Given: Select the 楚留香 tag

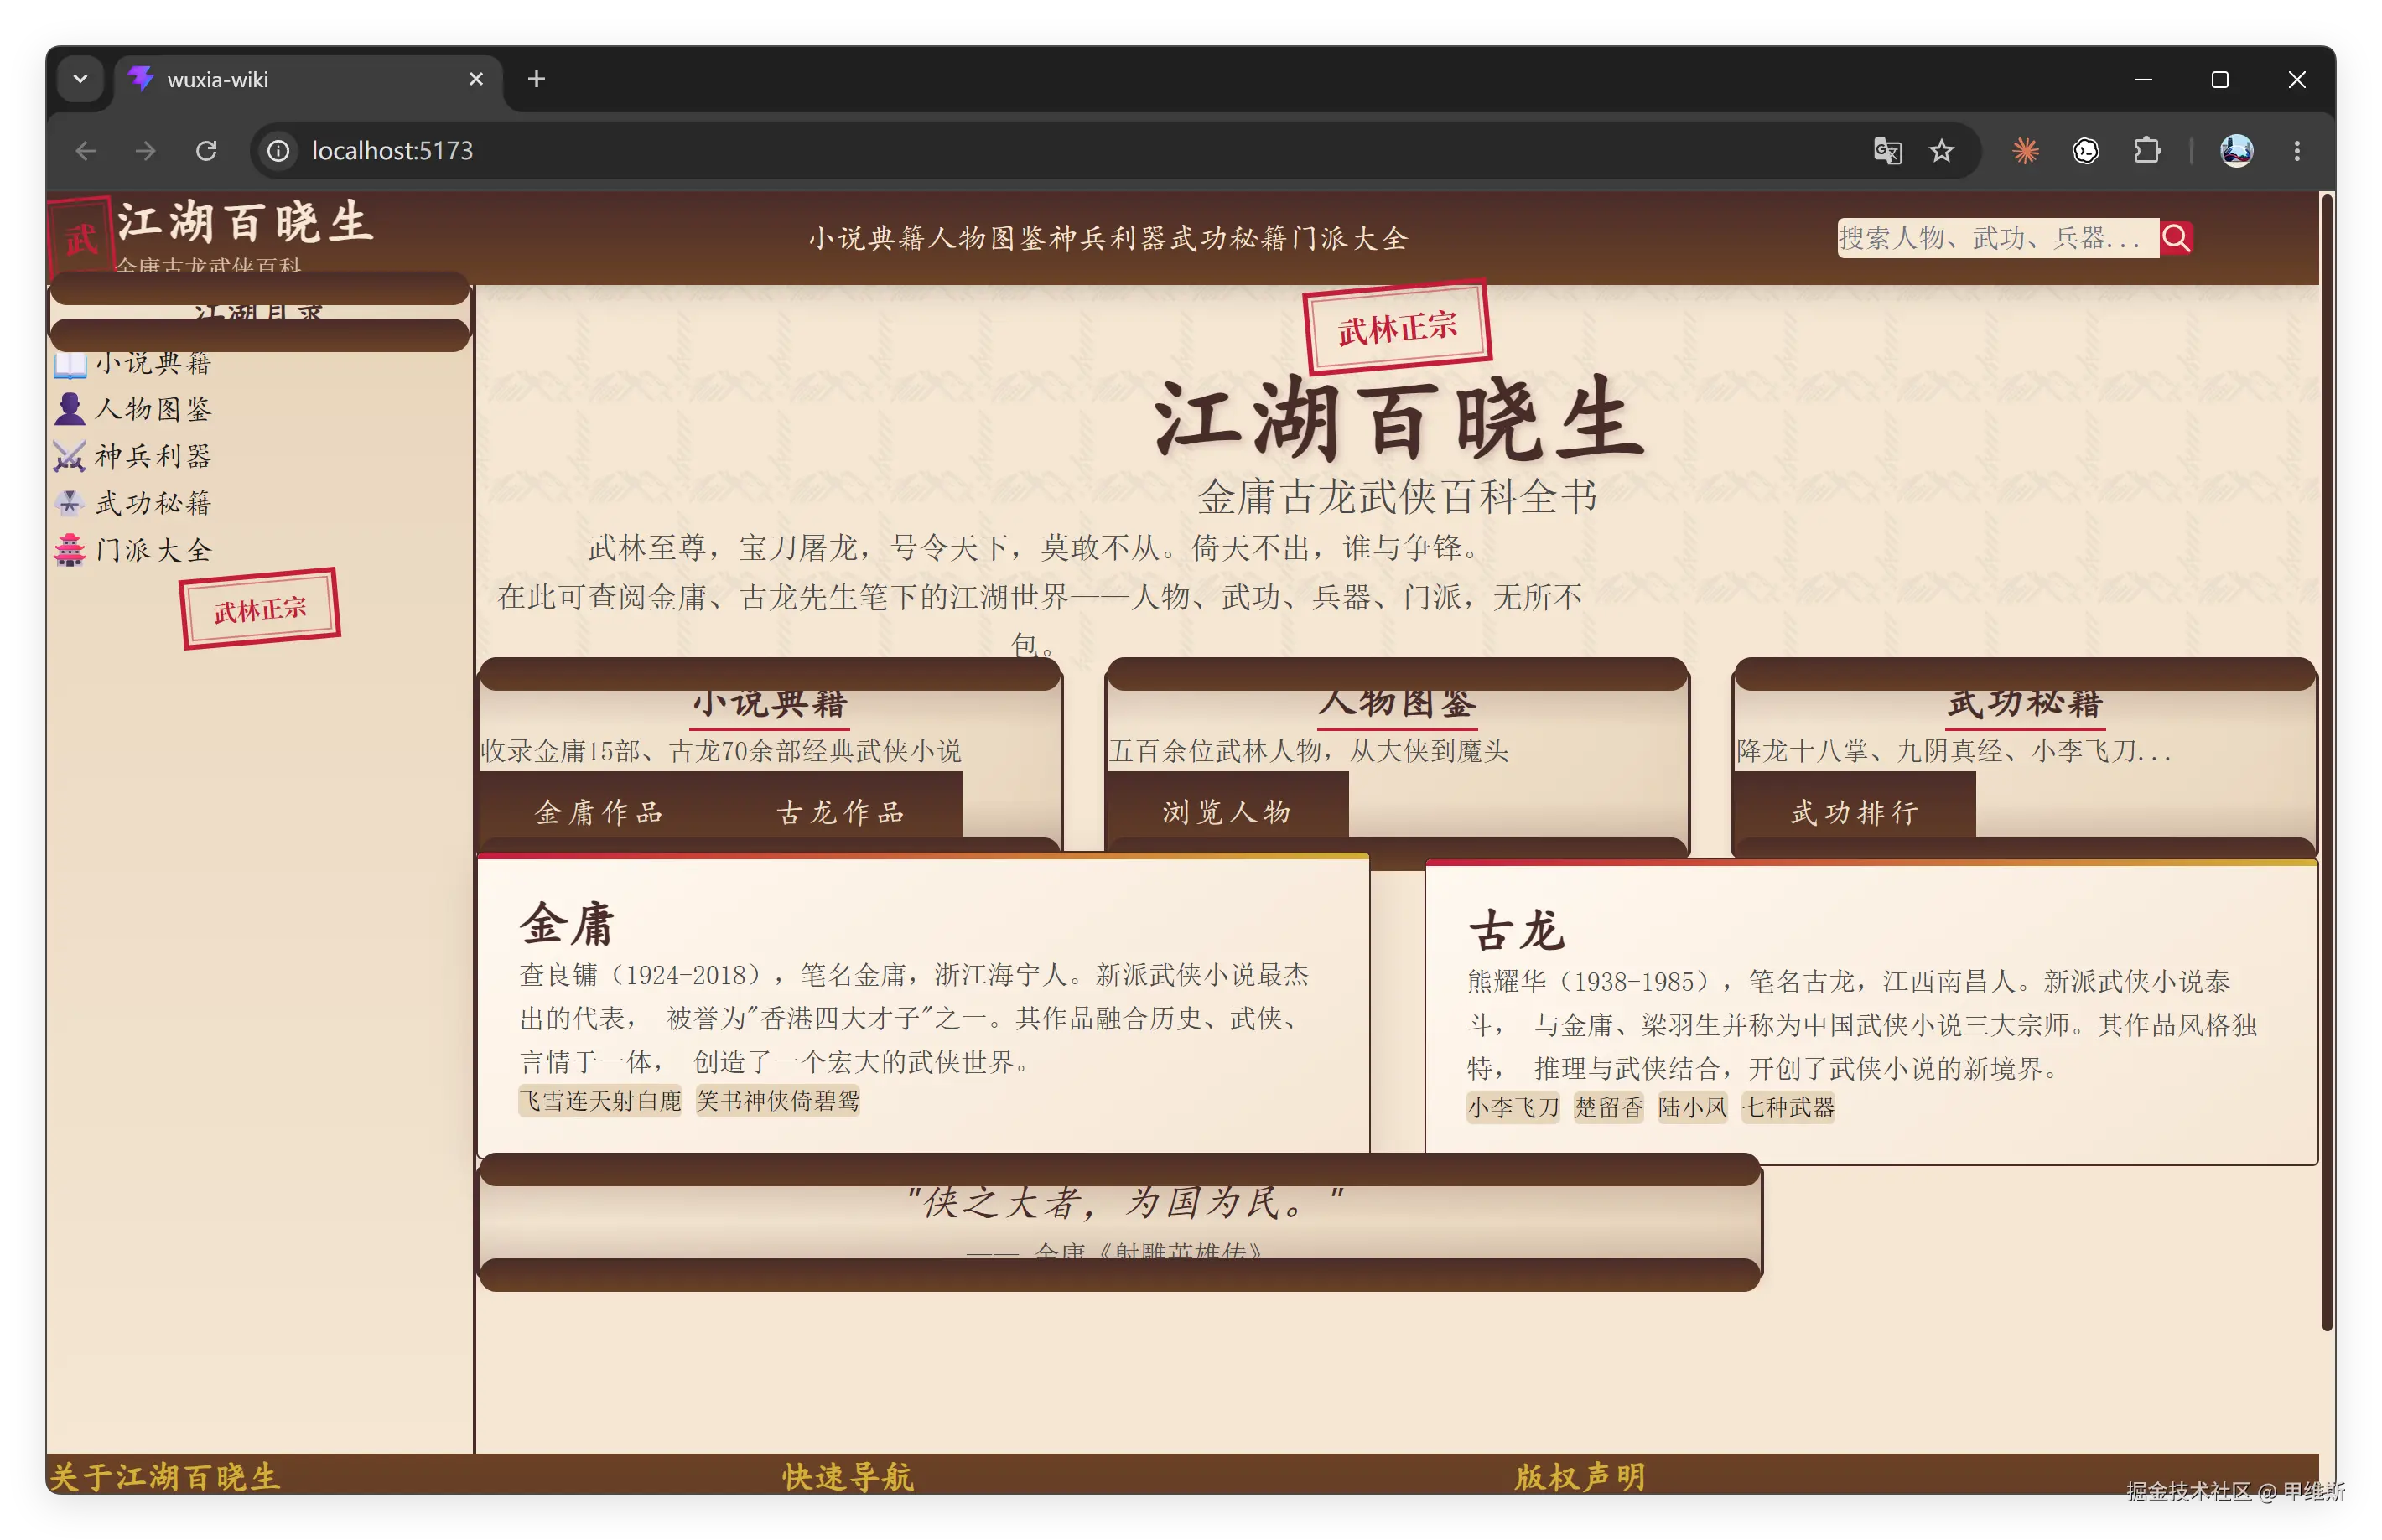Looking at the screenshot, I should (x=1609, y=1107).
